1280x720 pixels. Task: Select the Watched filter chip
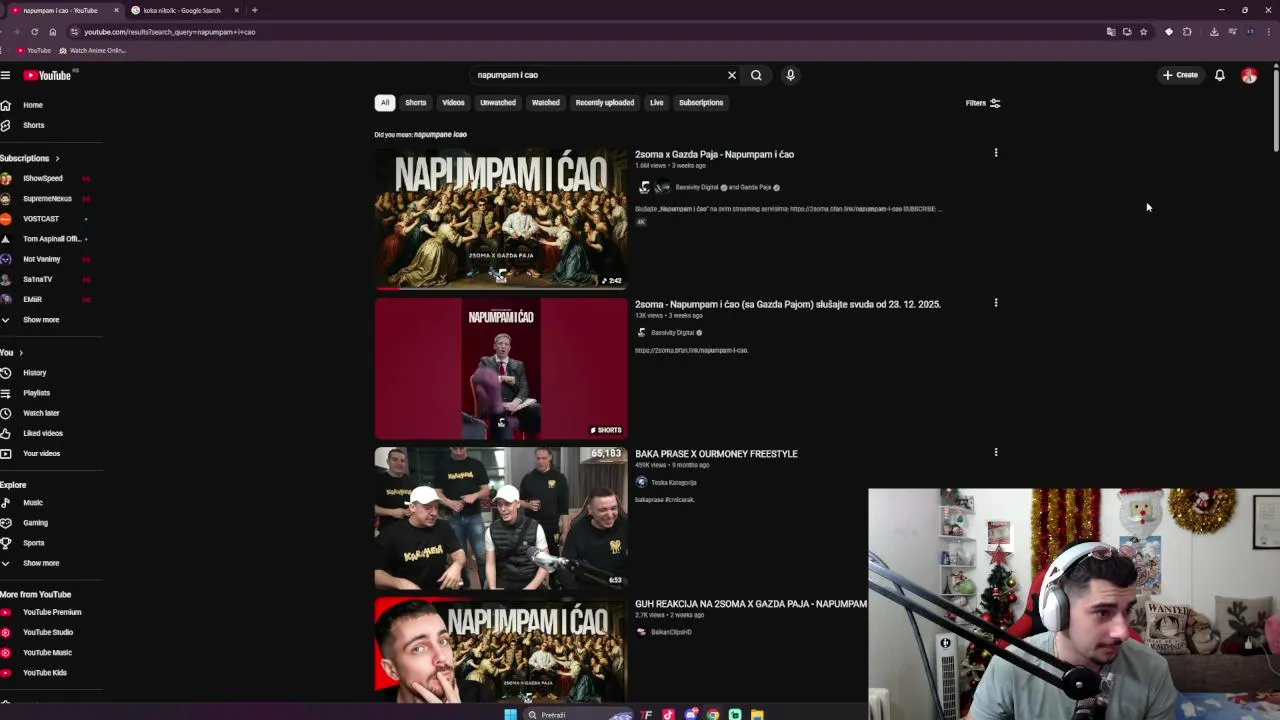point(546,102)
